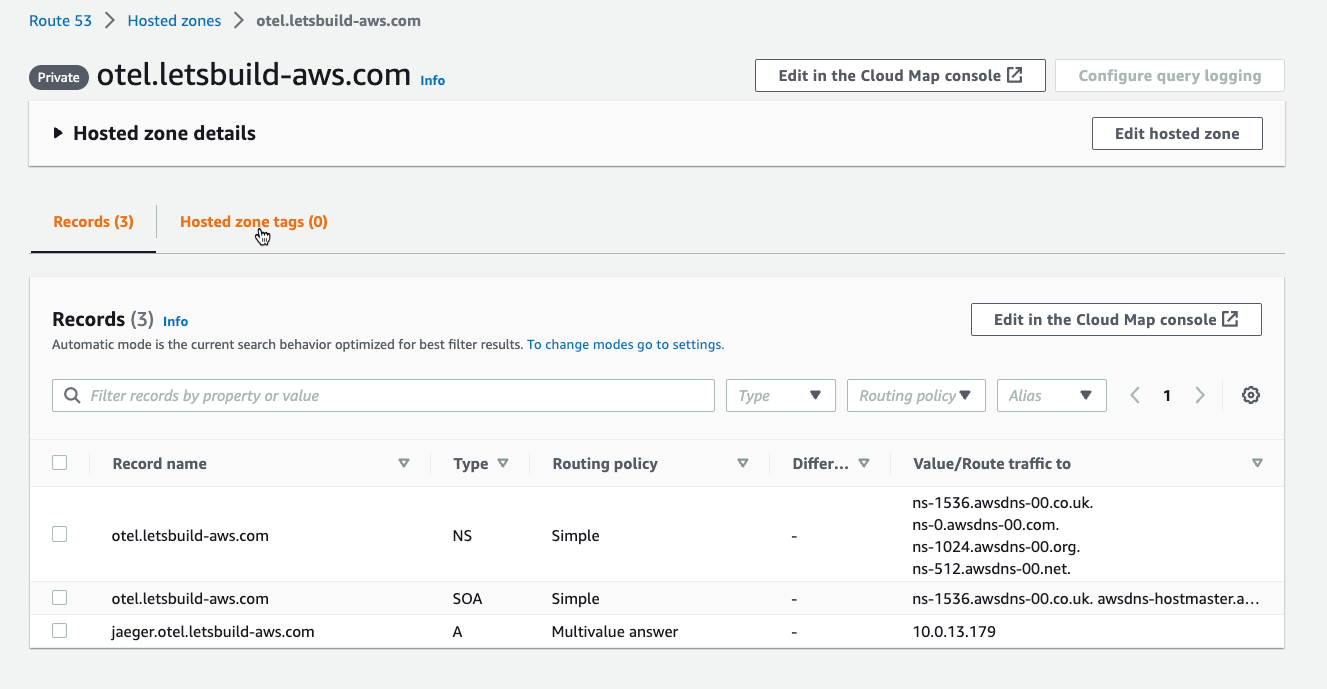Switch to Records (3) tab

(x=93, y=221)
